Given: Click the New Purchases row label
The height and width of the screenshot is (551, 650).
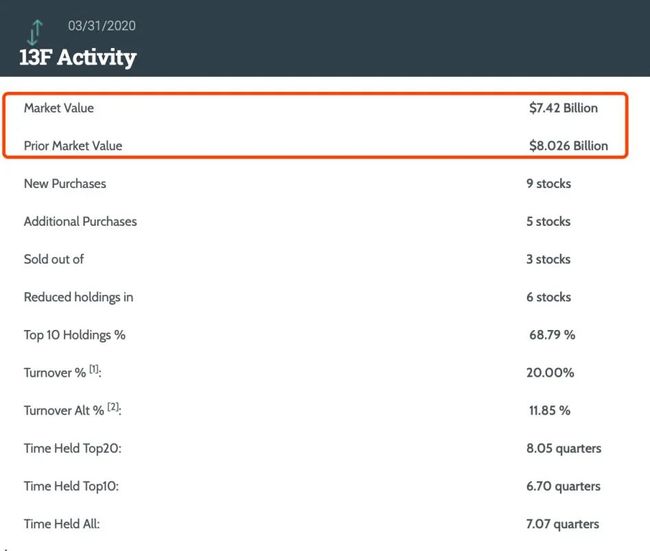Looking at the screenshot, I should tap(65, 183).
